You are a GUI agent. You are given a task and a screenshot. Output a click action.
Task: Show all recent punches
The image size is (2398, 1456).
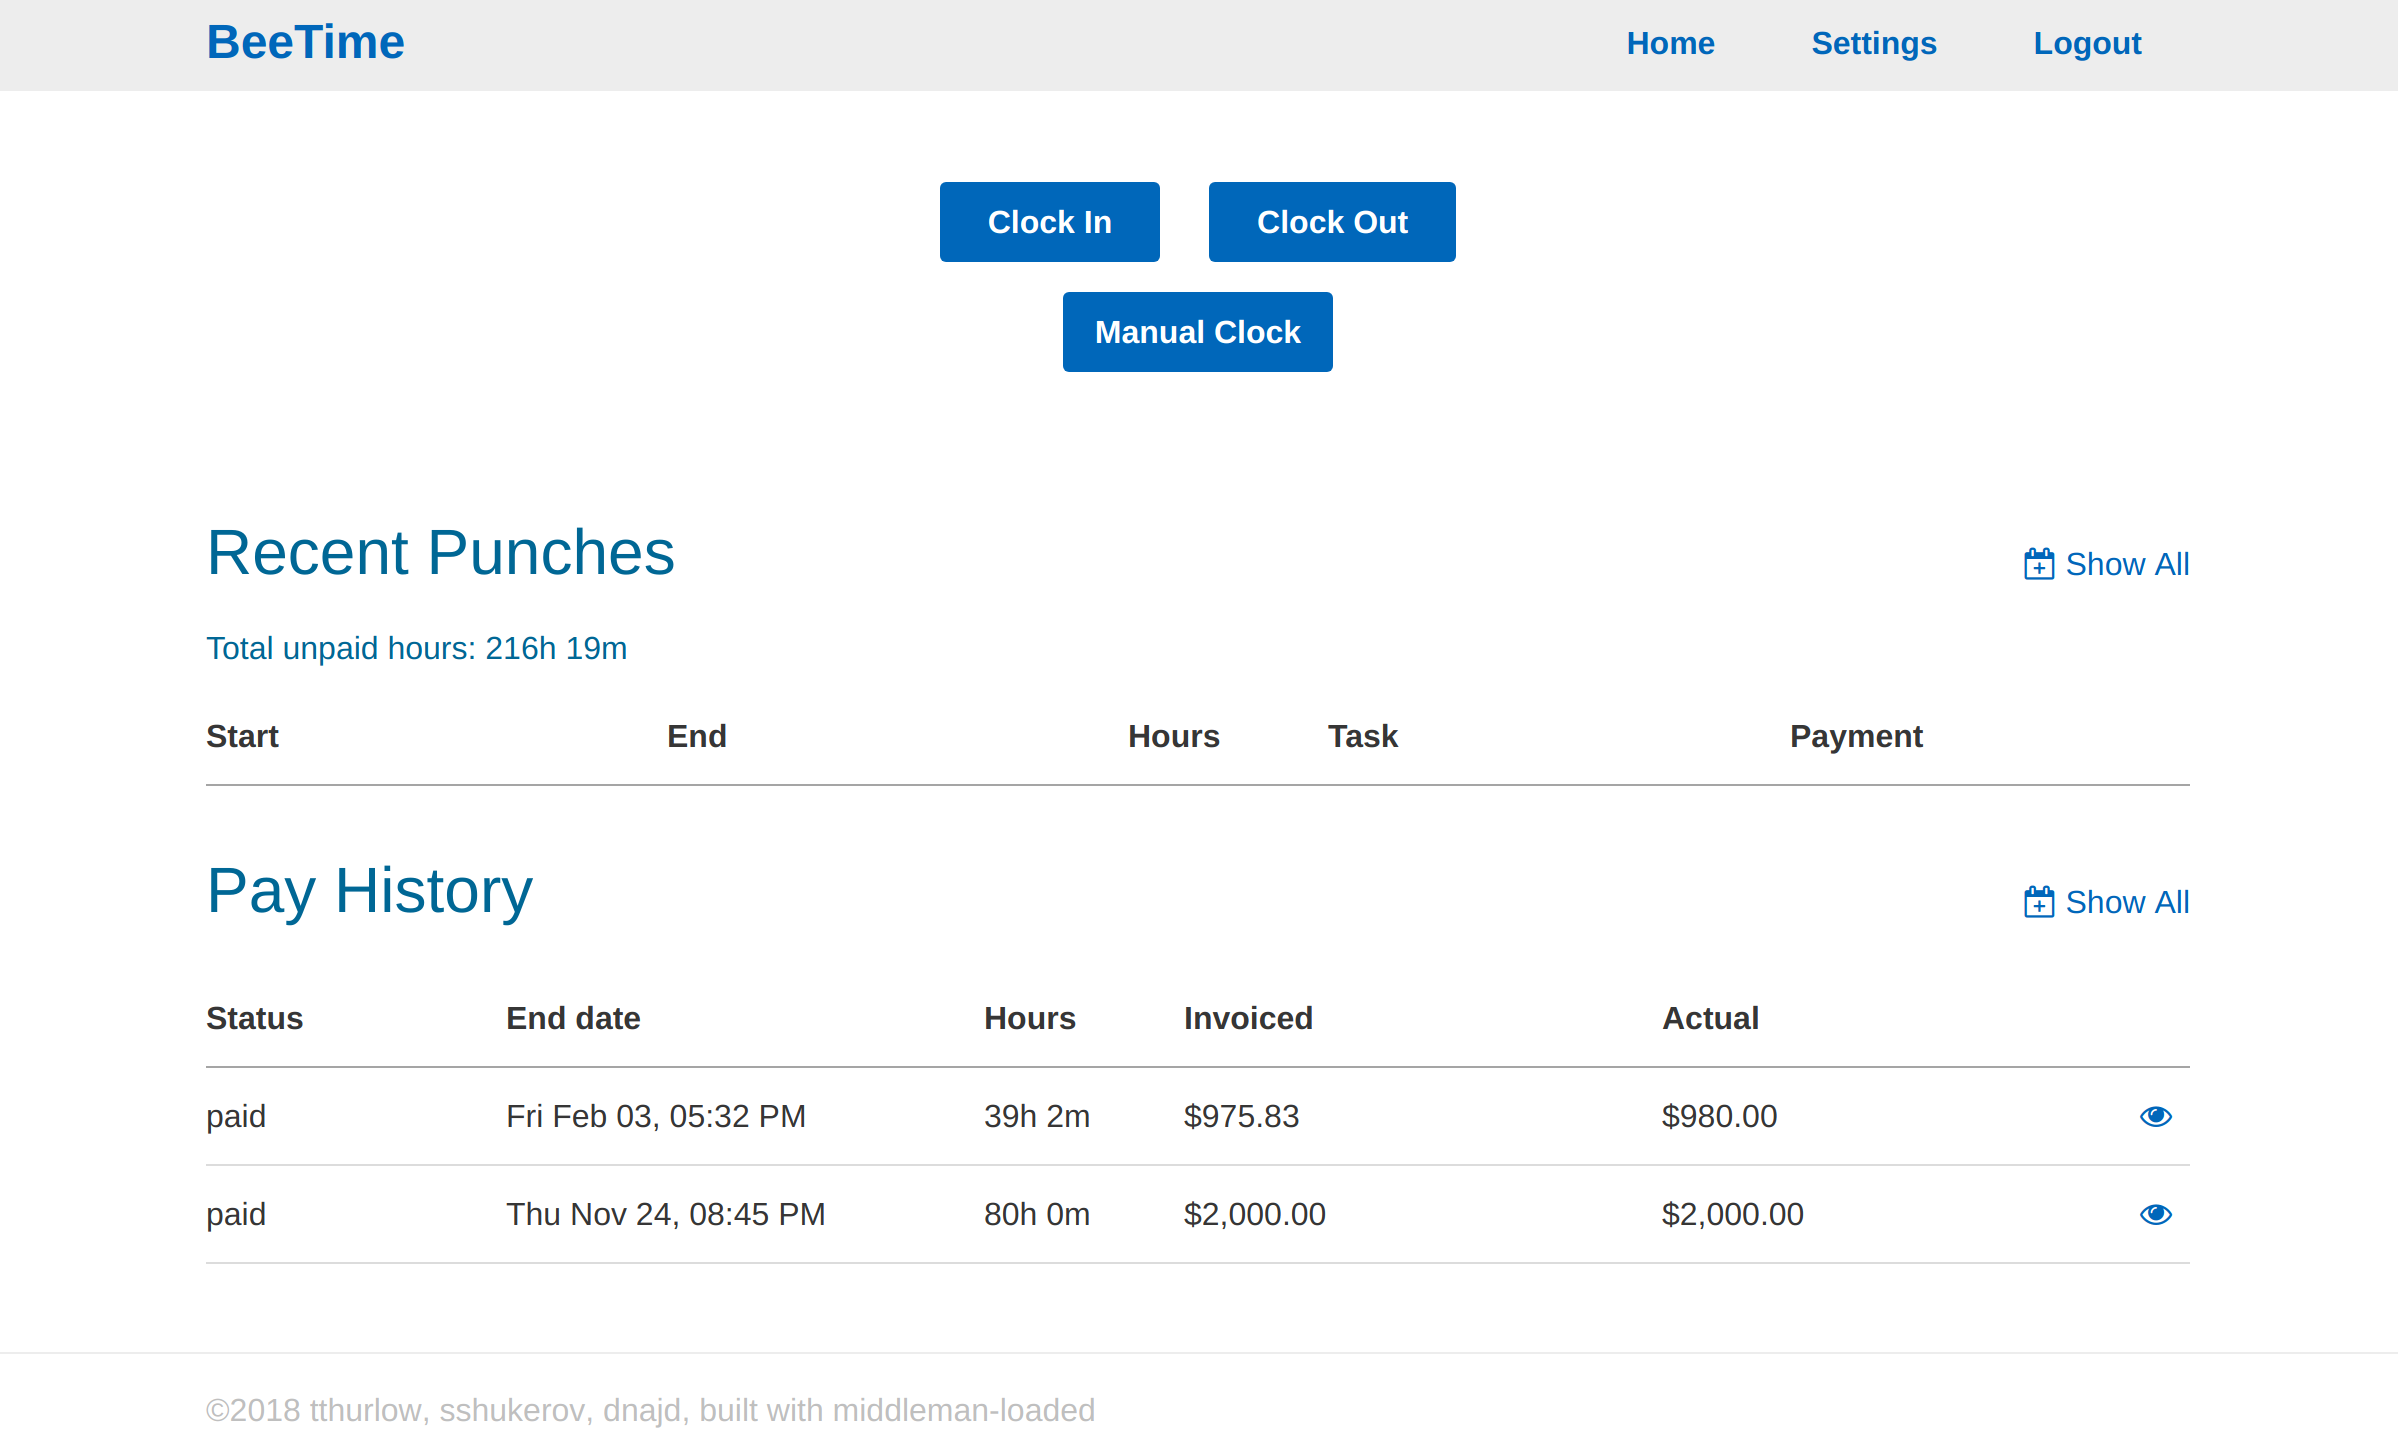coord(2106,564)
